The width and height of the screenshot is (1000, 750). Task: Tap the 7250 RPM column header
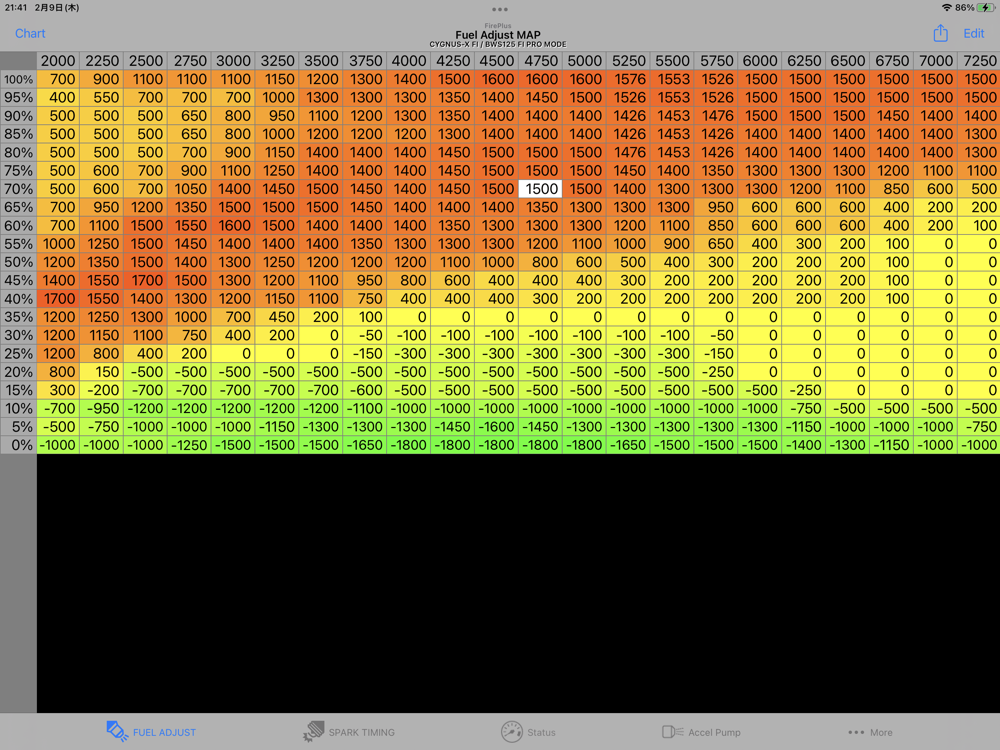coord(979,61)
